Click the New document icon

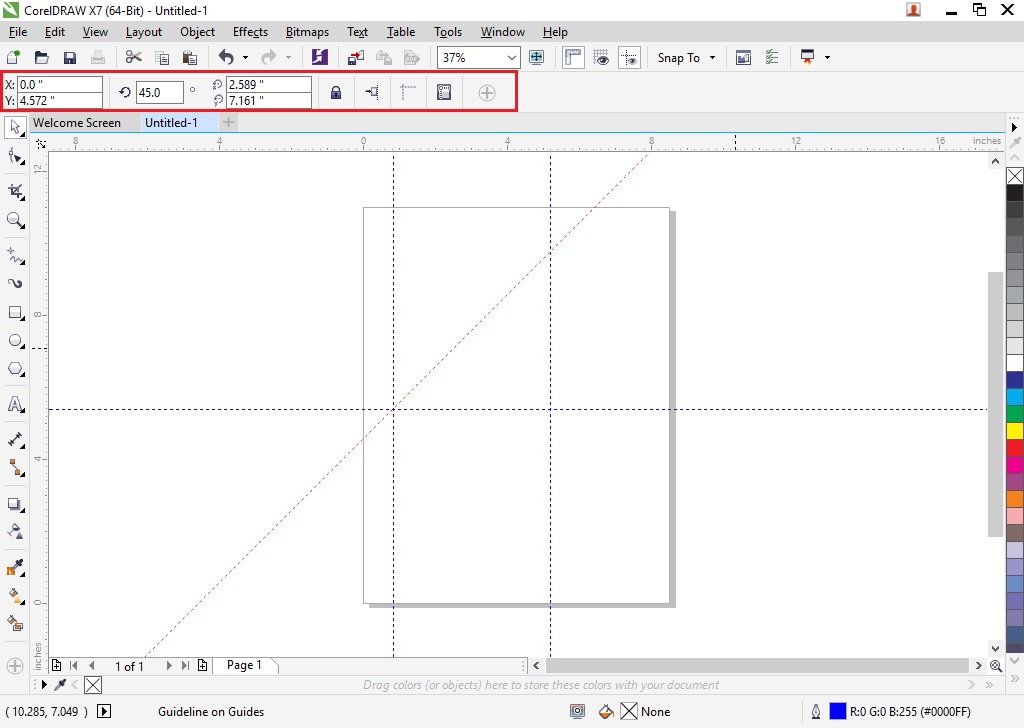pyautogui.click(x=13, y=57)
